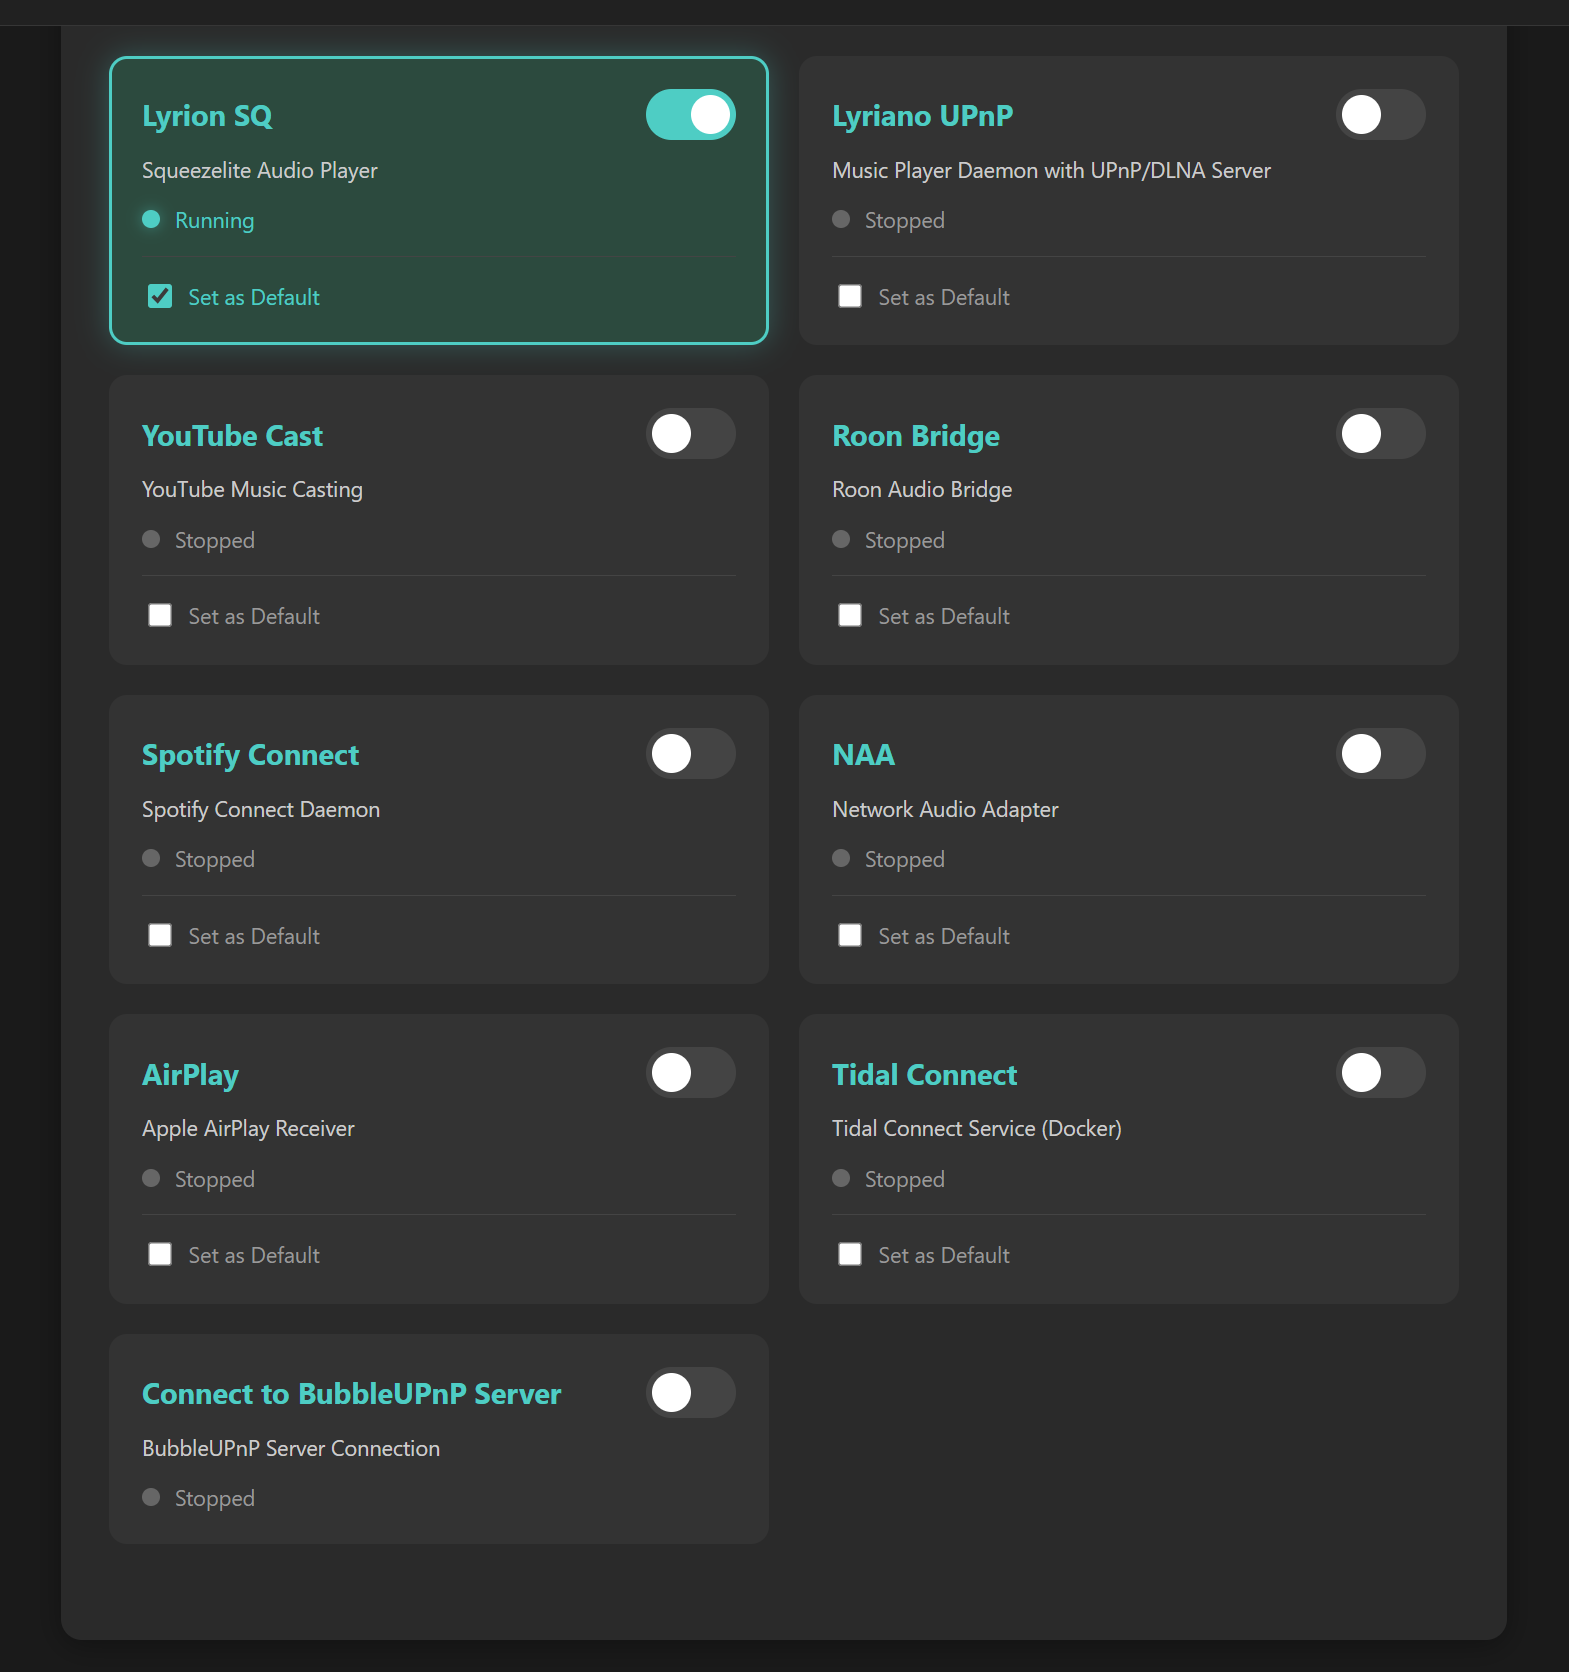The height and width of the screenshot is (1672, 1569).
Task: Switch on YouTube Cast
Action: pos(691,434)
